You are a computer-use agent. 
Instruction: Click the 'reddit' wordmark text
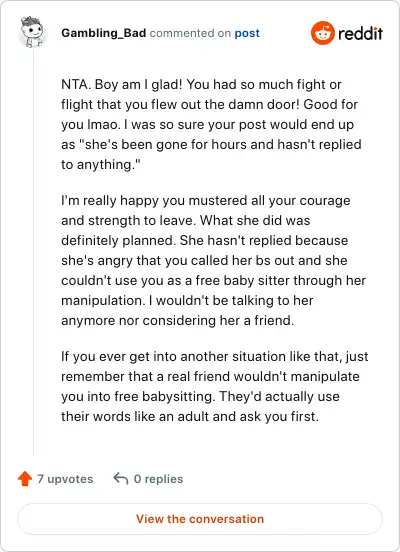[360, 33]
